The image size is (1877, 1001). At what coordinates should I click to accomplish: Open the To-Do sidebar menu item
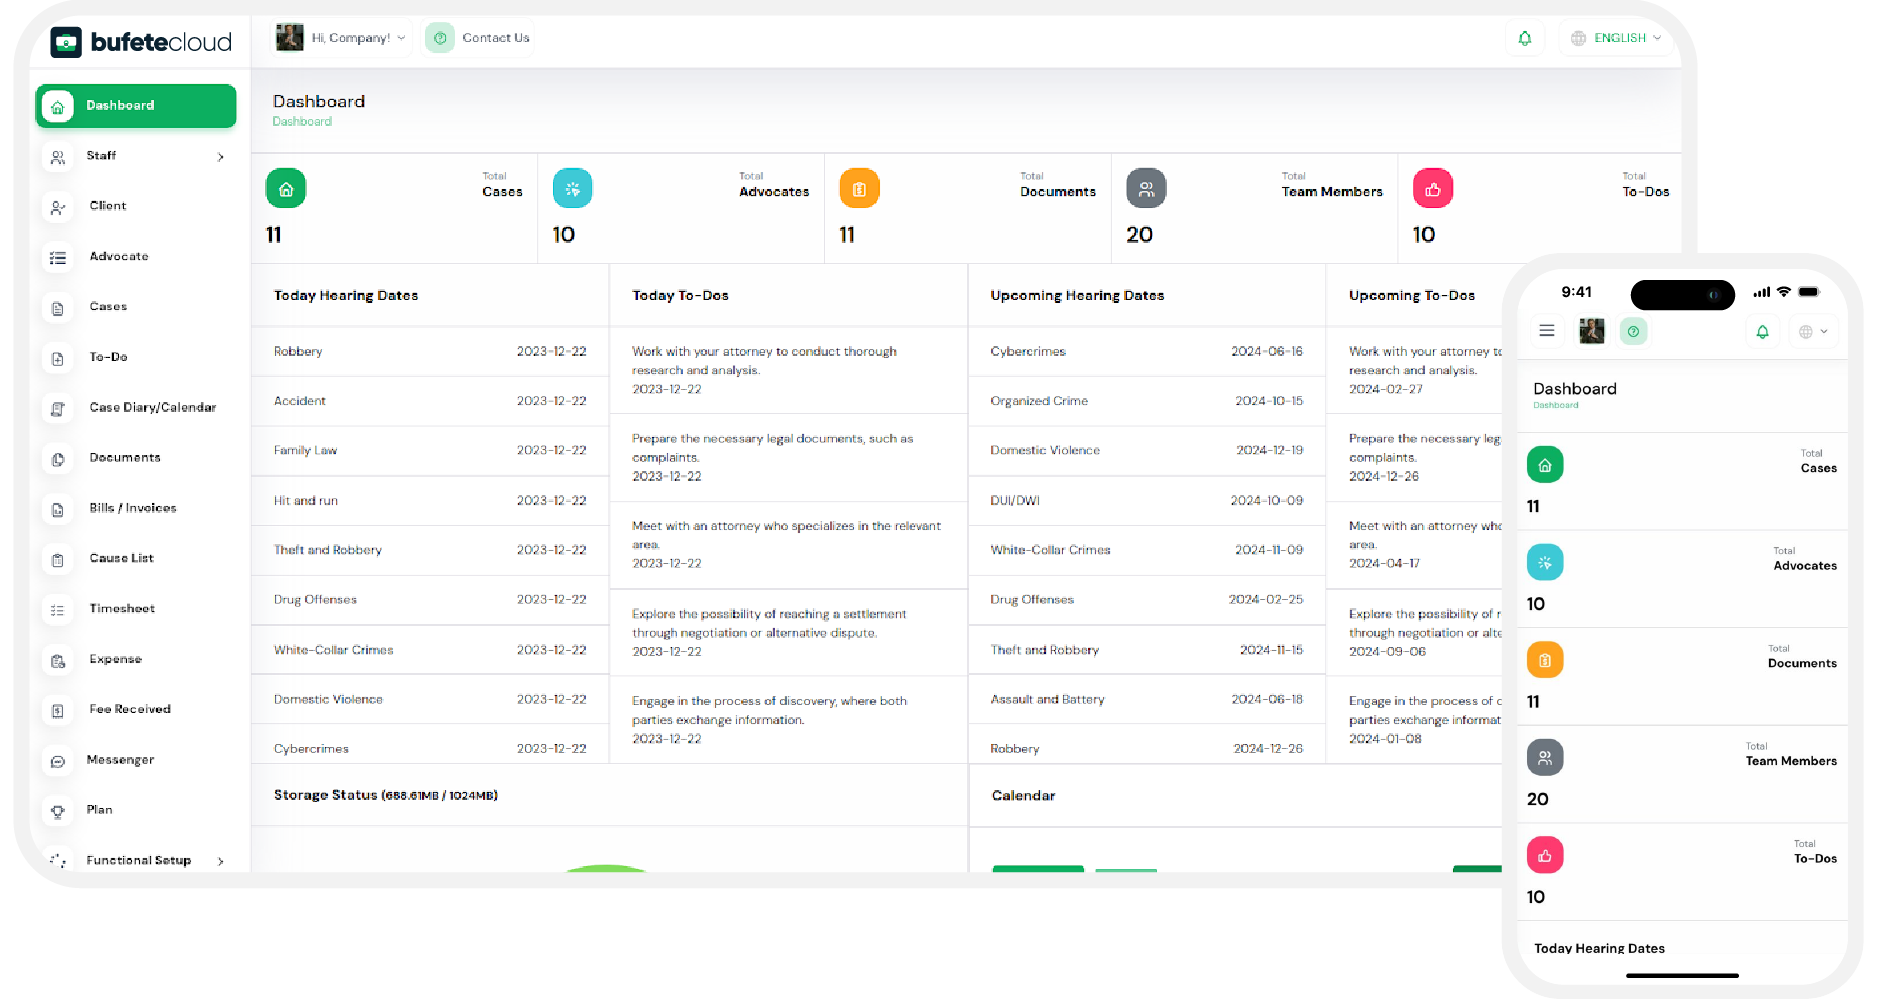[x=108, y=357]
